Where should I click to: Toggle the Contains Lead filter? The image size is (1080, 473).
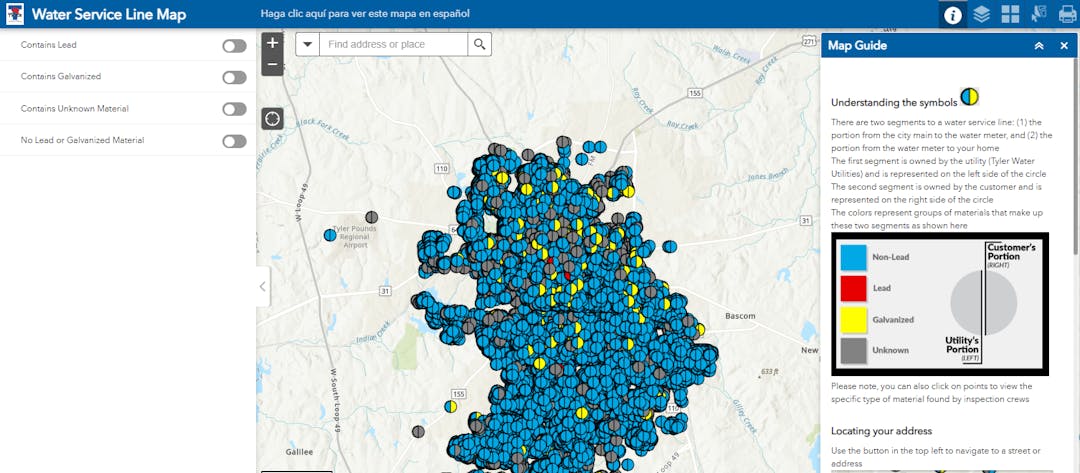pyautogui.click(x=234, y=46)
